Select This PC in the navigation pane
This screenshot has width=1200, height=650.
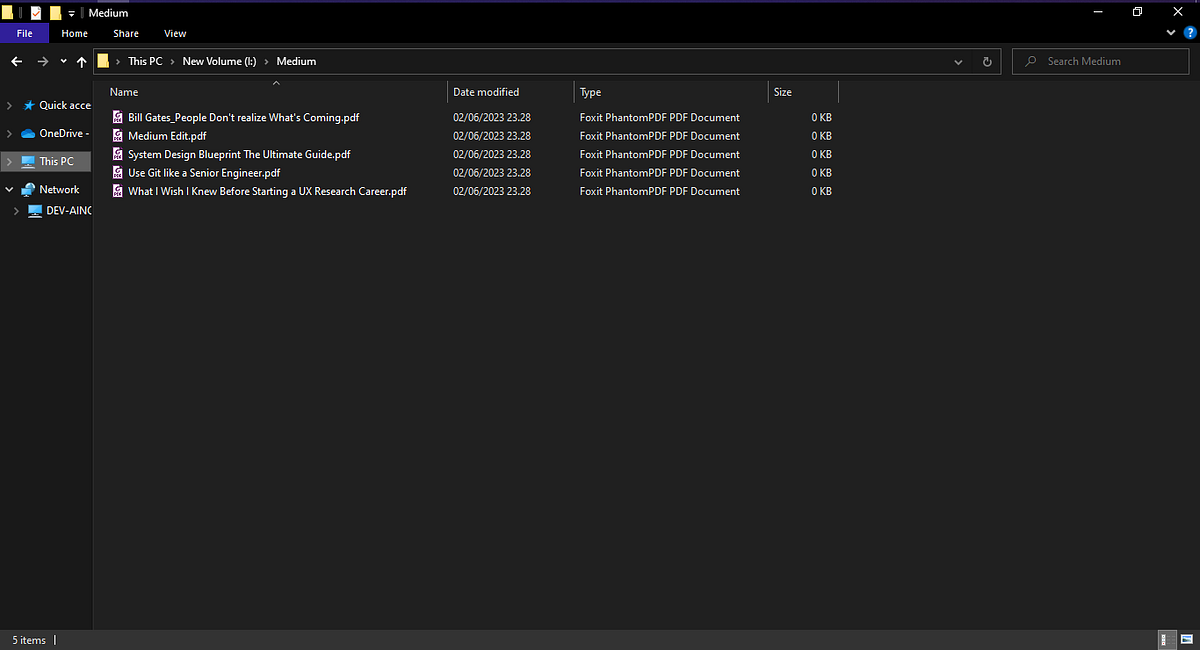[56, 161]
